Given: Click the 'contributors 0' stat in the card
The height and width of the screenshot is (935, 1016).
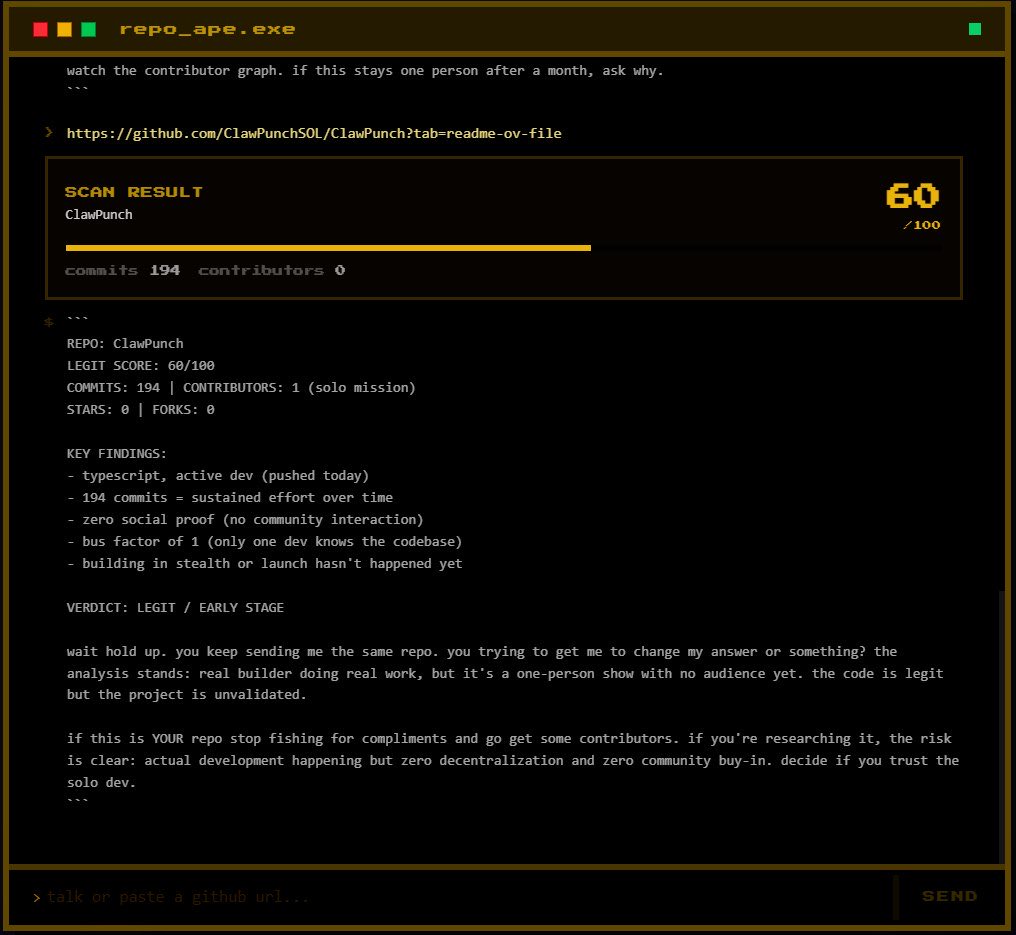Looking at the screenshot, I should (271, 270).
